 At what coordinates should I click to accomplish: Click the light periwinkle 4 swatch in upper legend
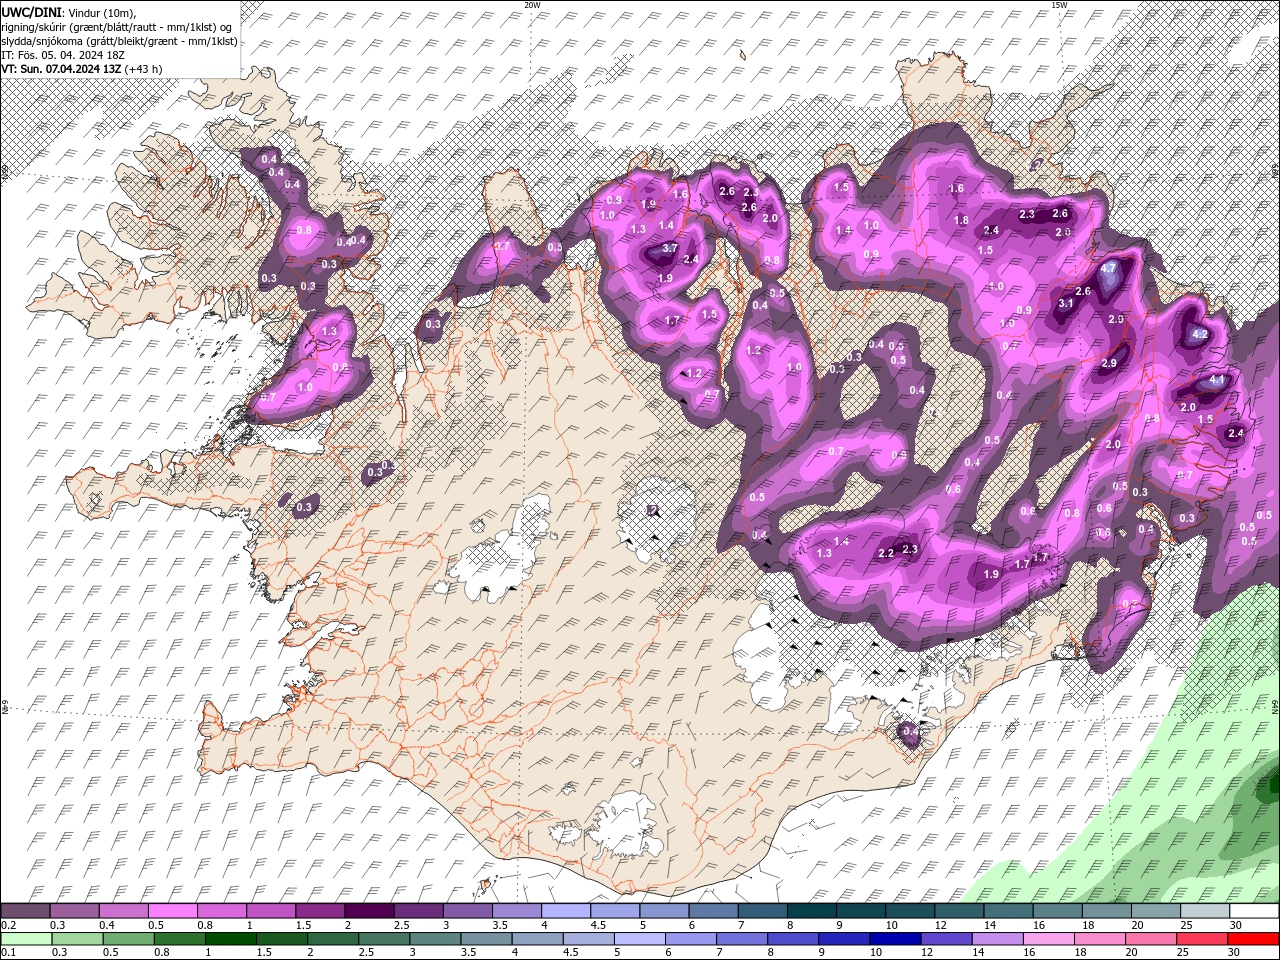point(566,911)
